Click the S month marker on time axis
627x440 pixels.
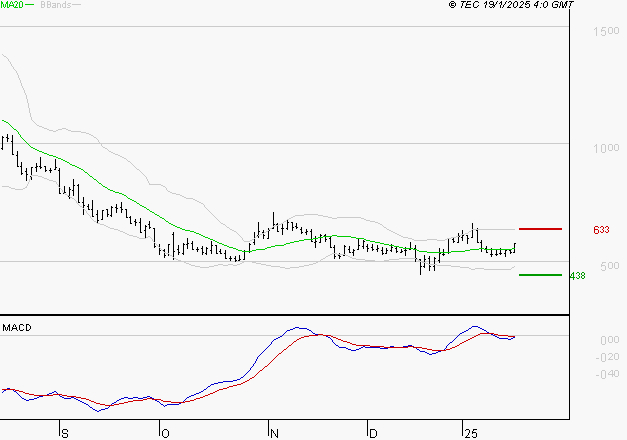click(x=65, y=434)
